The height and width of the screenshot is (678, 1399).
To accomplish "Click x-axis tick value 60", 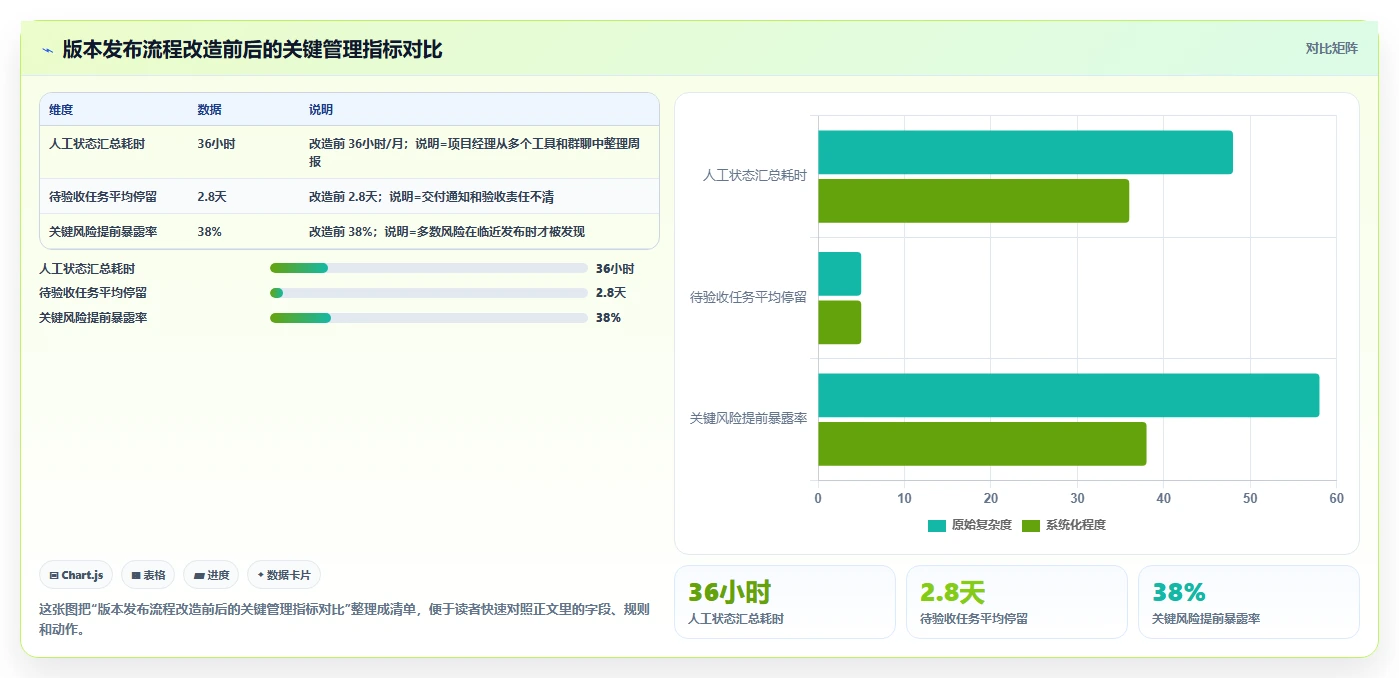I will pyautogui.click(x=1336, y=499).
